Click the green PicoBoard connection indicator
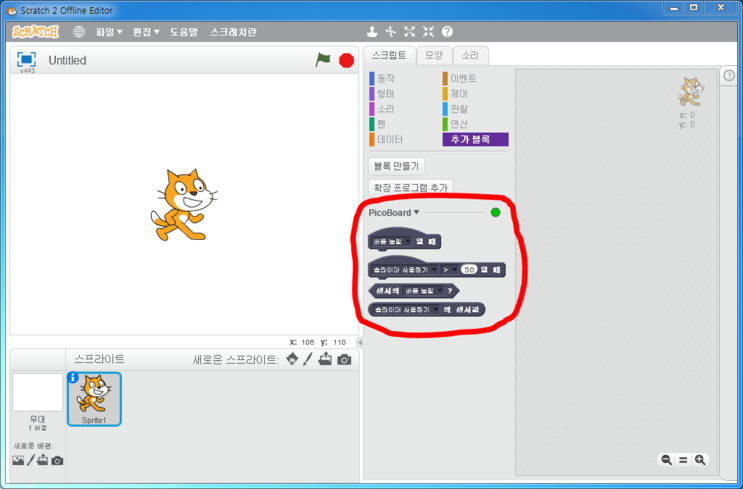Screen dimensions: 743x489 [x=495, y=212]
